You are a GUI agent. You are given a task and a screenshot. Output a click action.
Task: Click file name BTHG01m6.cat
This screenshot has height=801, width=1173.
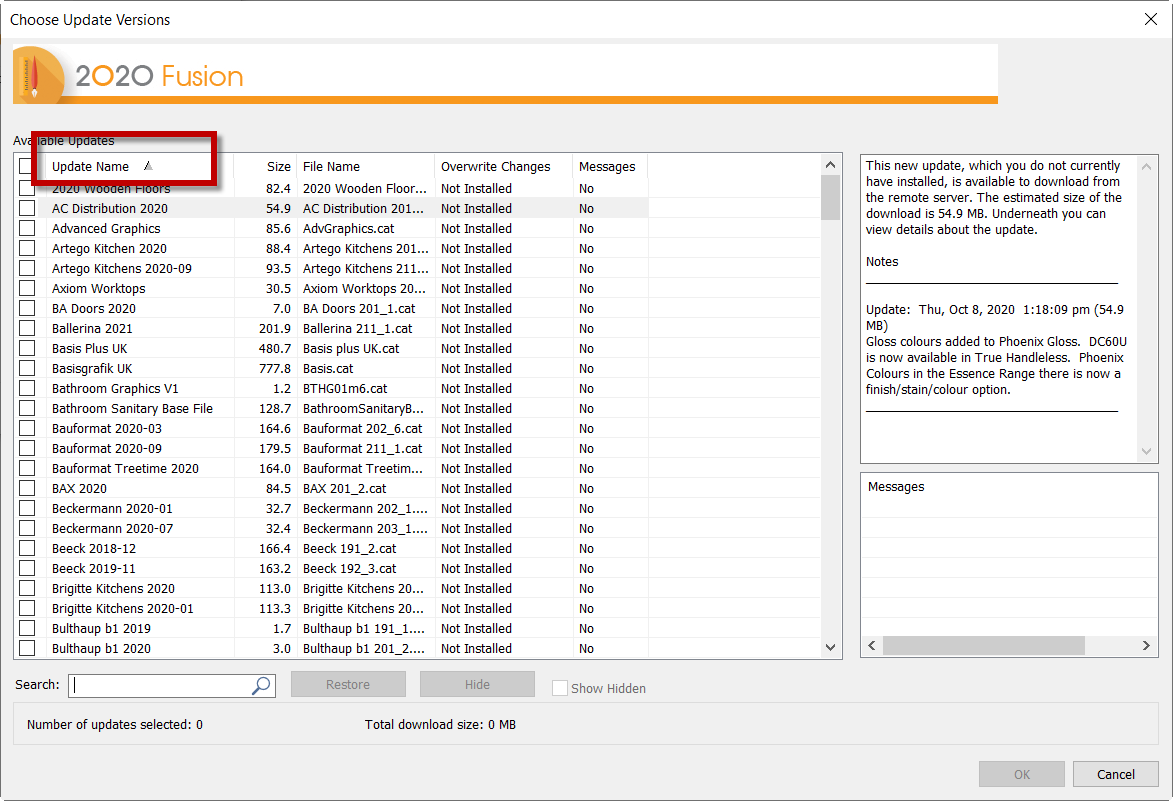[345, 388]
